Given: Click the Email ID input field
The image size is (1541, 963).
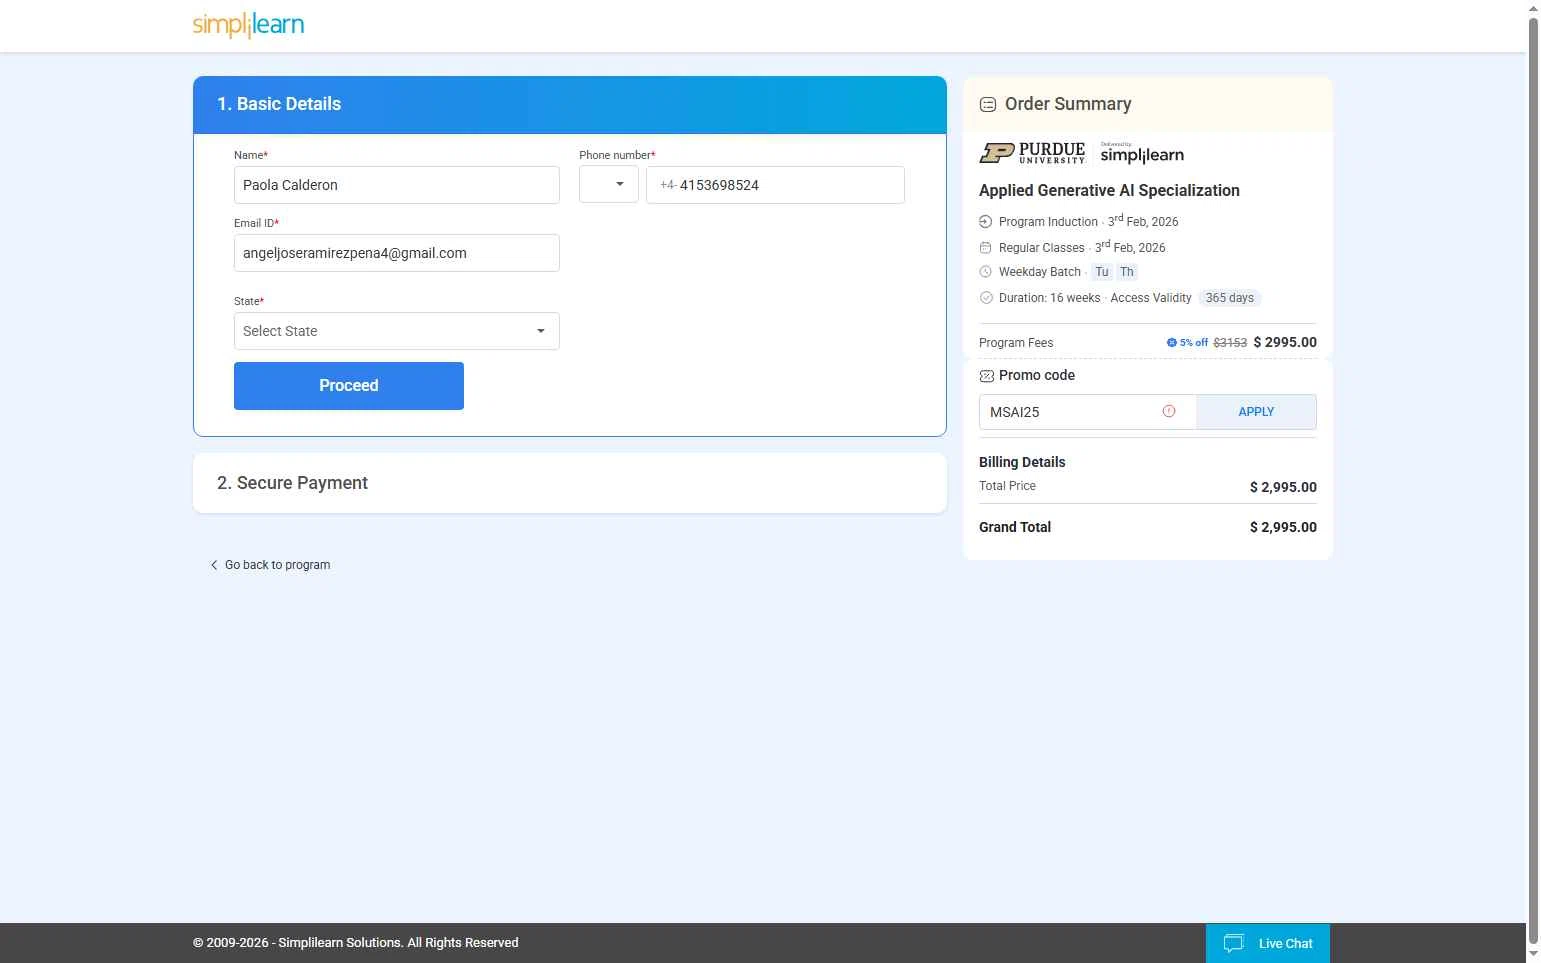Looking at the screenshot, I should [x=397, y=253].
